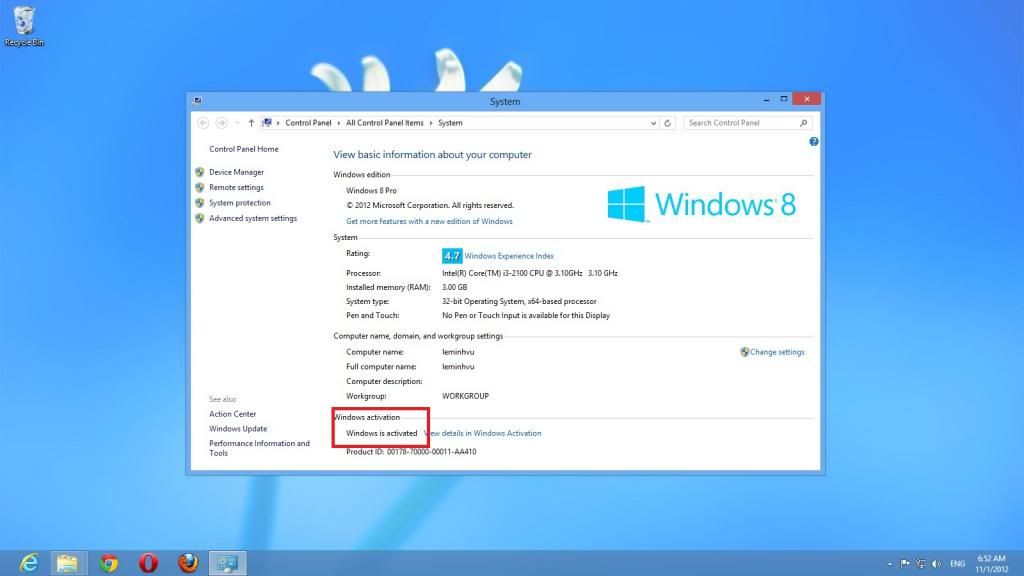Open System protection

pos(240,203)
